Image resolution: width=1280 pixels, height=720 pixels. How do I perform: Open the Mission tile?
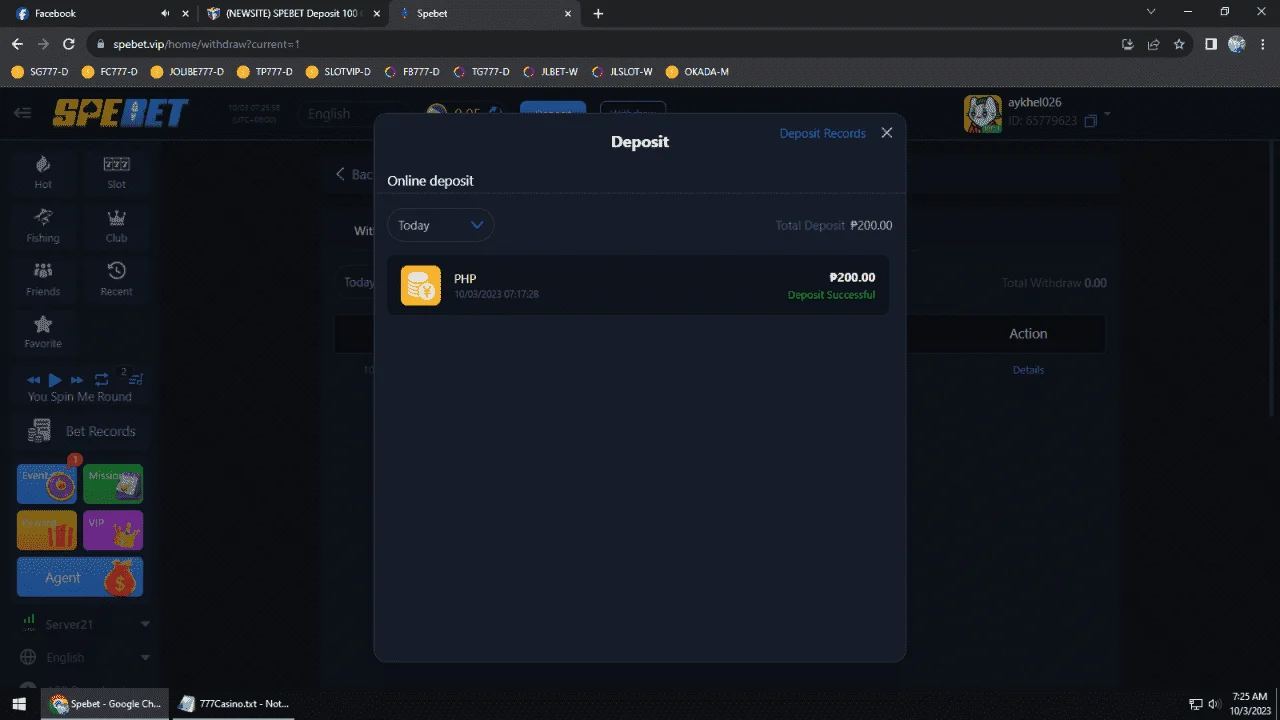[113, 483]
